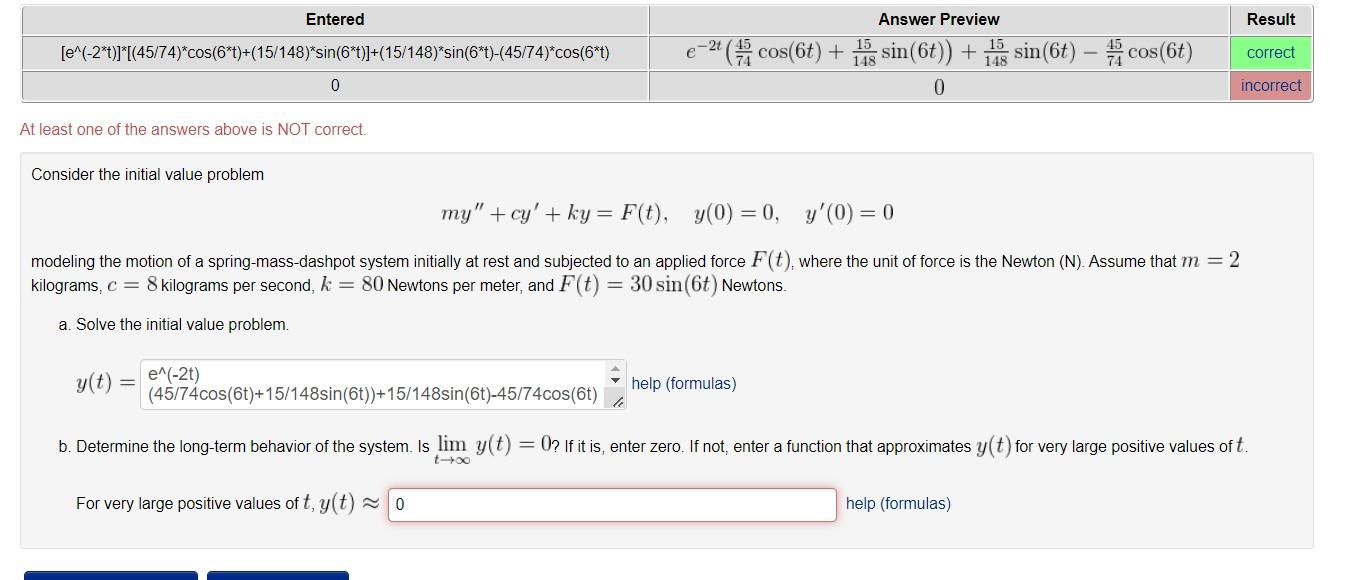Click the second blue button at the bottom
The image size is (1348, 580).
277,577
